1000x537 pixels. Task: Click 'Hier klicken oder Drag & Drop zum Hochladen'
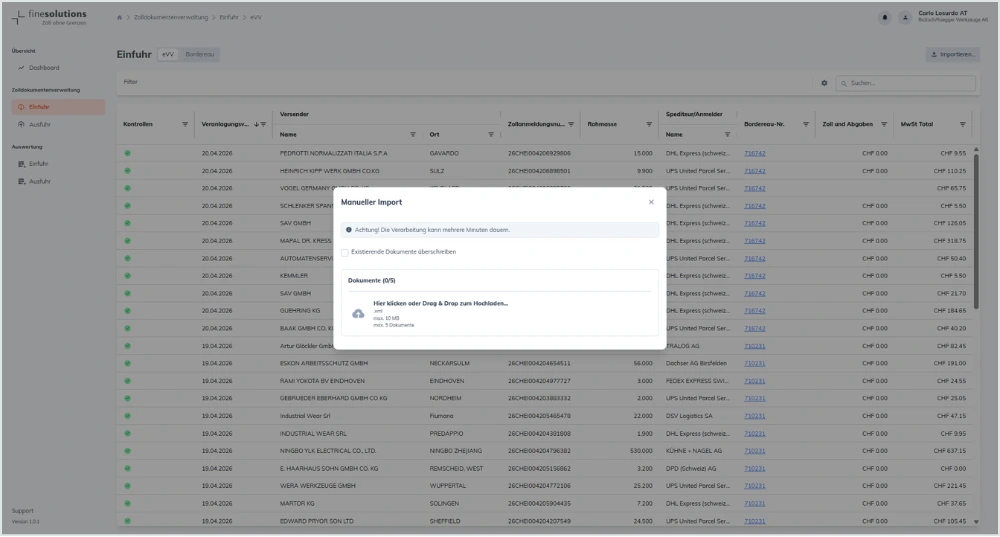point(441,304)
